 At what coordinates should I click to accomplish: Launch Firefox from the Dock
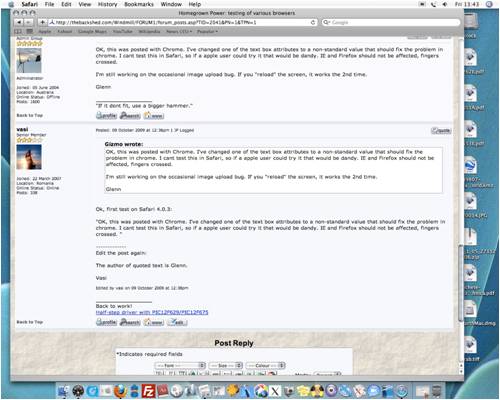(120, 390)
